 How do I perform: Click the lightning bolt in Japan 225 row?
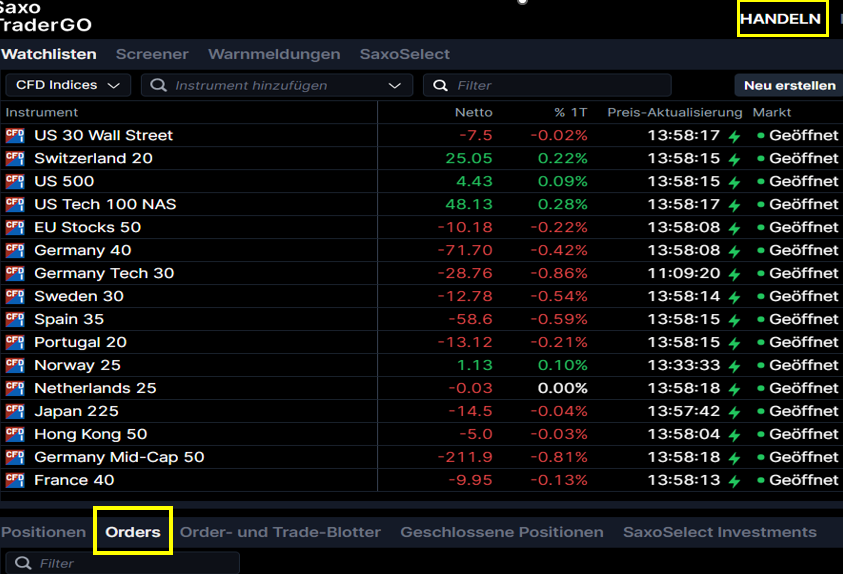point(734,413)
